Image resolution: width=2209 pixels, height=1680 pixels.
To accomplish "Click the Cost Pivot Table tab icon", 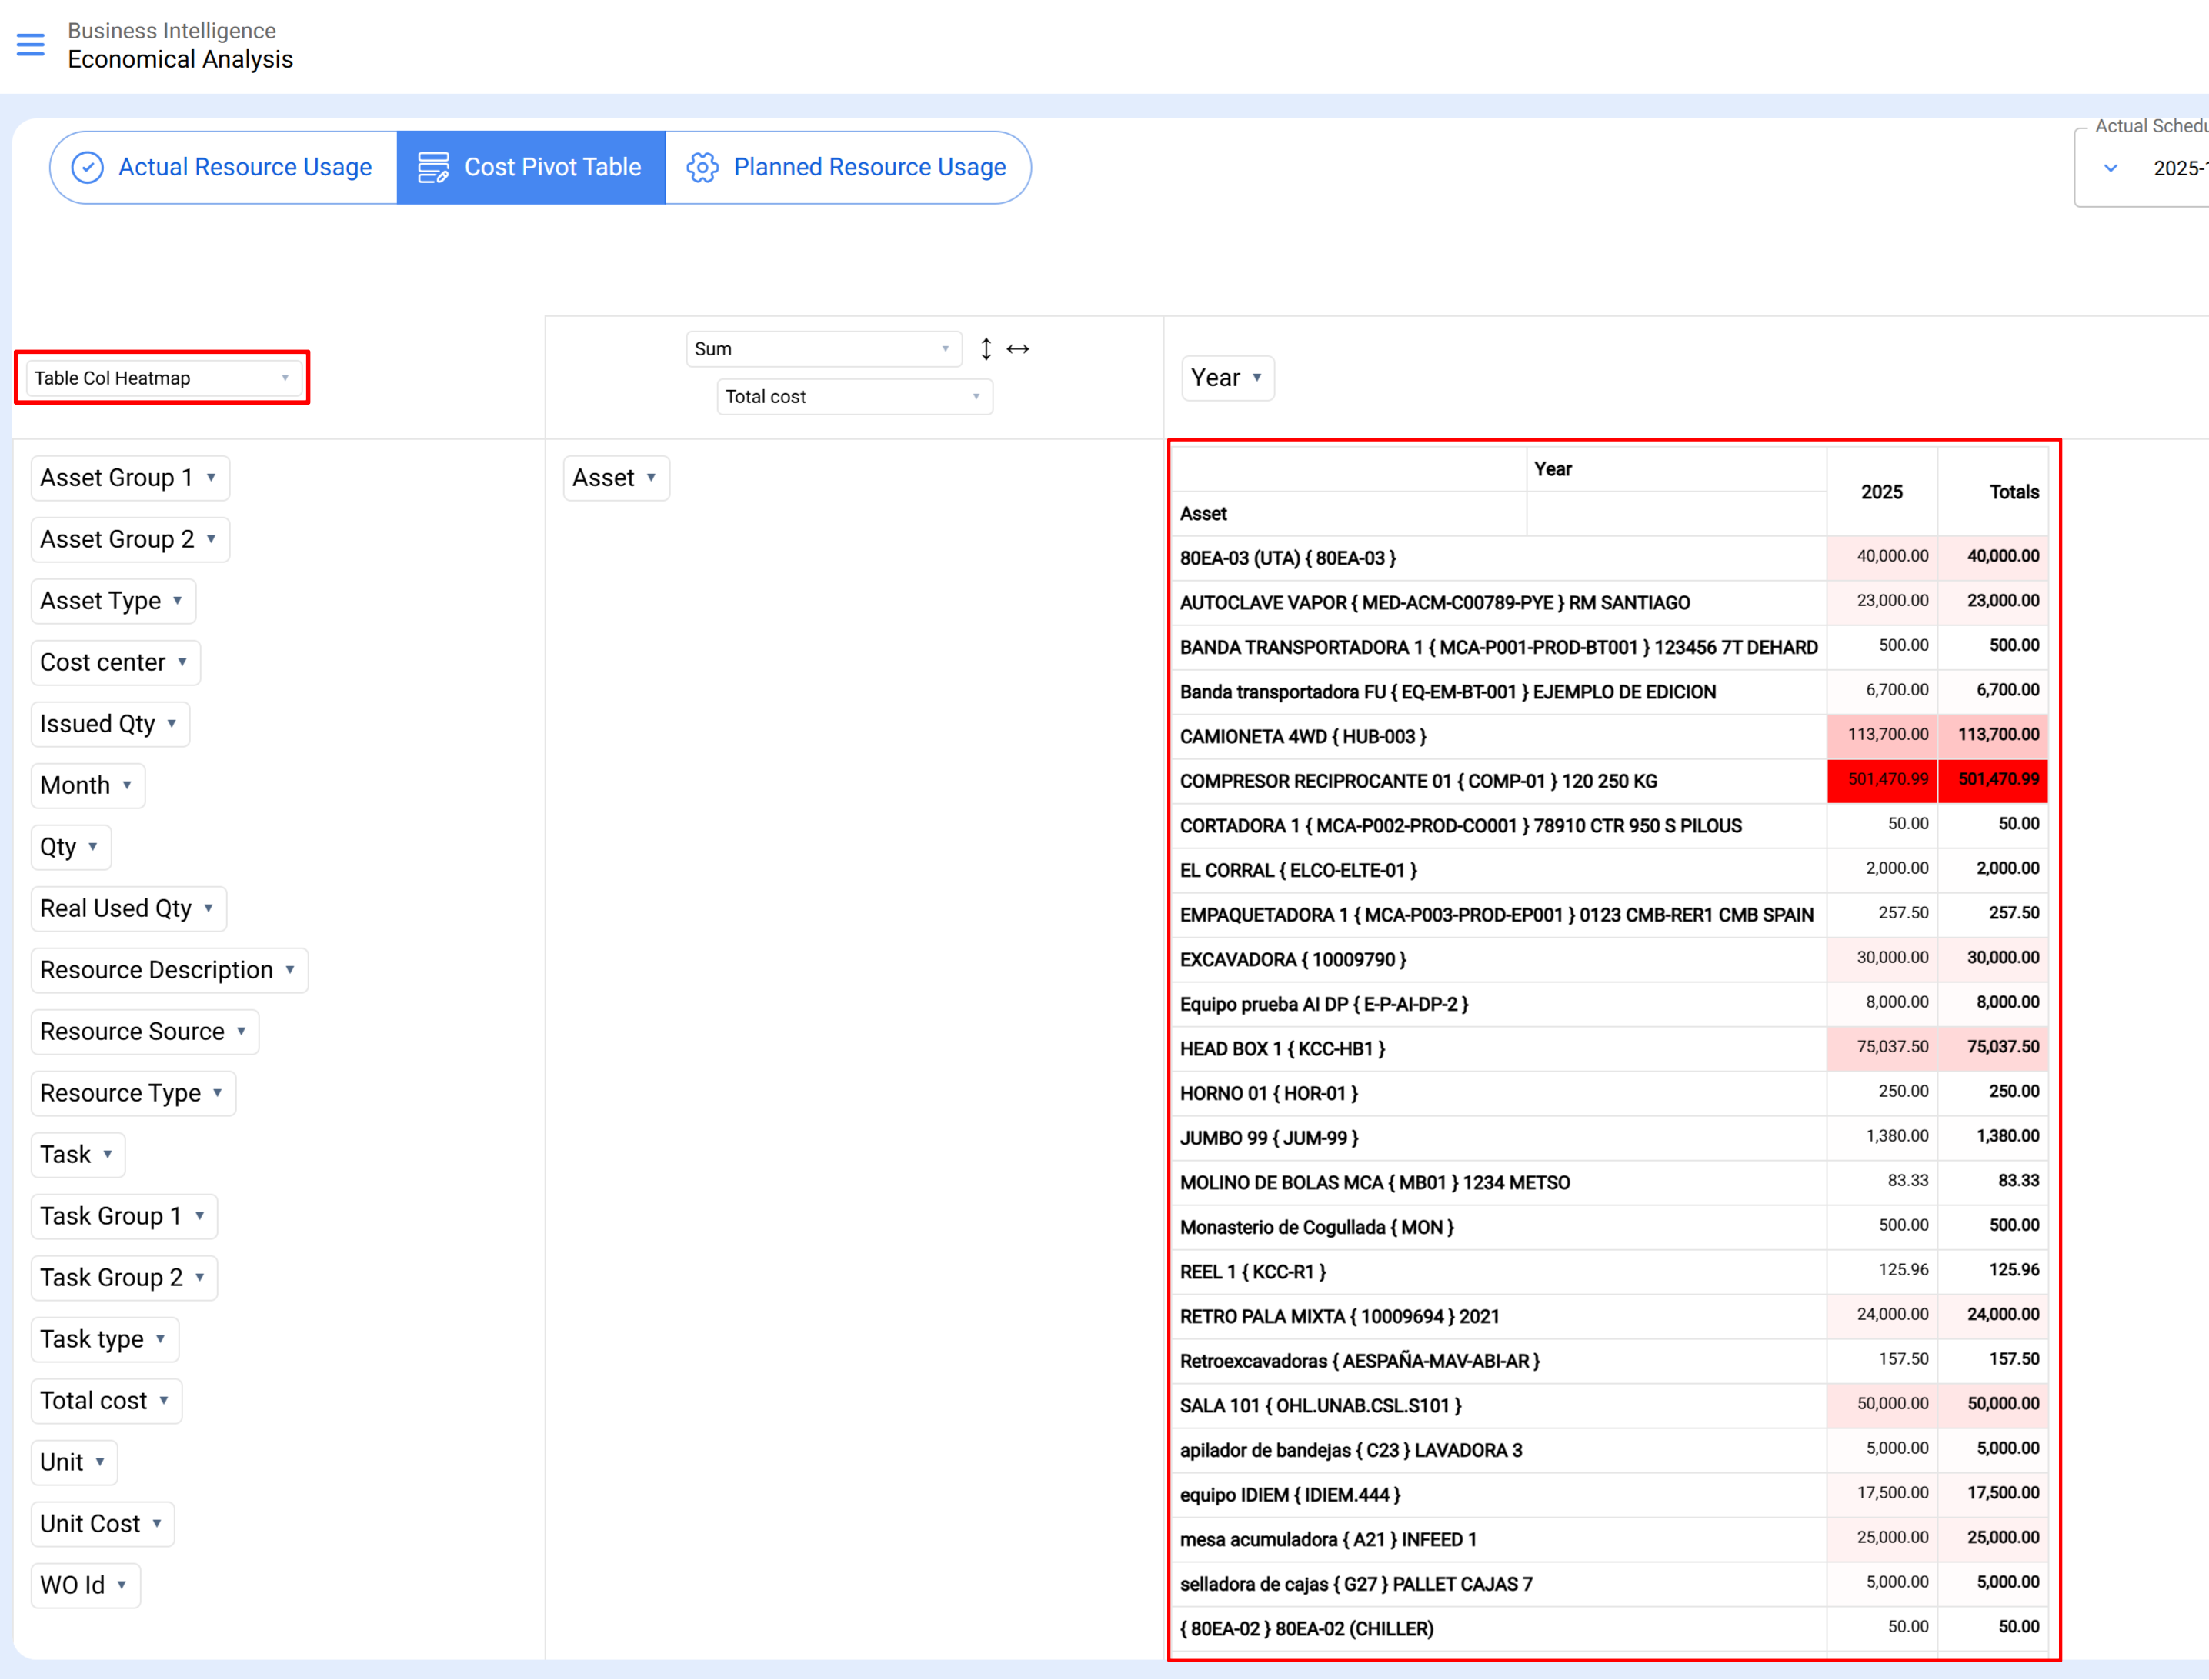I will (x=433, y=167).
